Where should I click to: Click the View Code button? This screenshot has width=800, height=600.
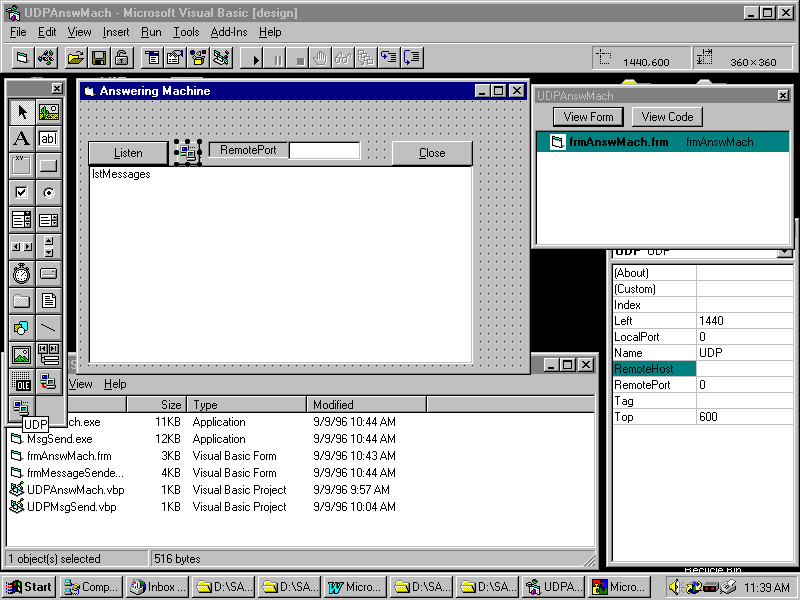tap(667, 117)
